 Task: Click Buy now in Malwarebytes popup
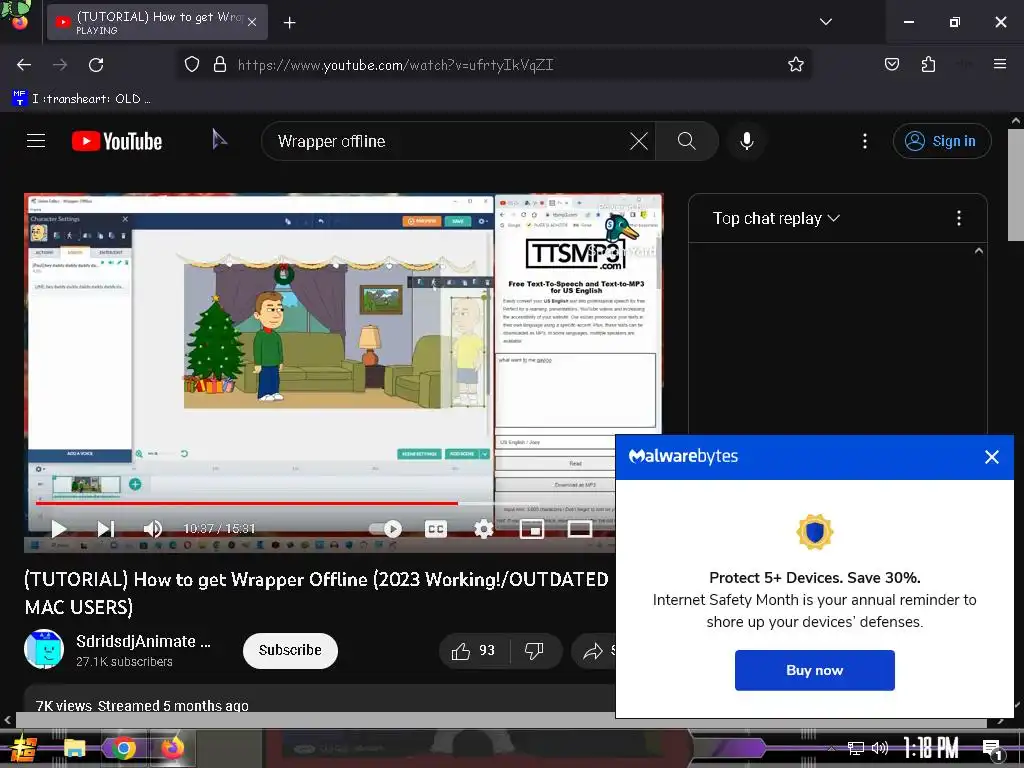[x=814, y=670]
